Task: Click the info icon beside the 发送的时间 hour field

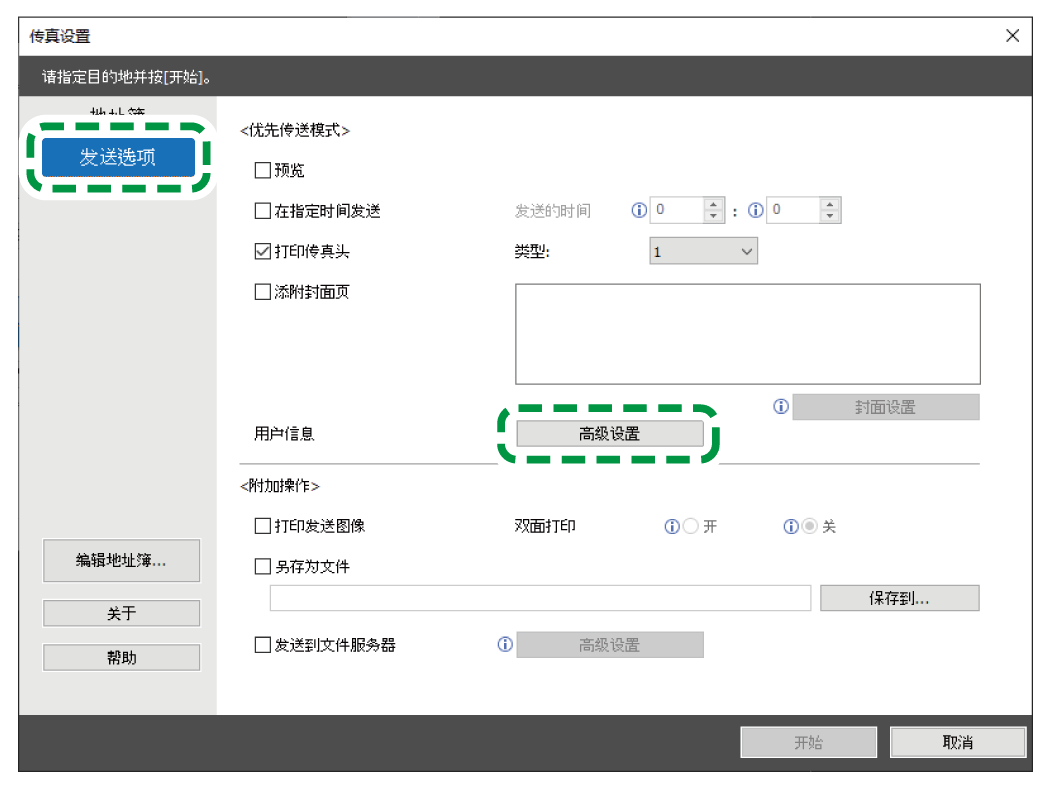Action: pyautogui.click(x=639, y=210)
